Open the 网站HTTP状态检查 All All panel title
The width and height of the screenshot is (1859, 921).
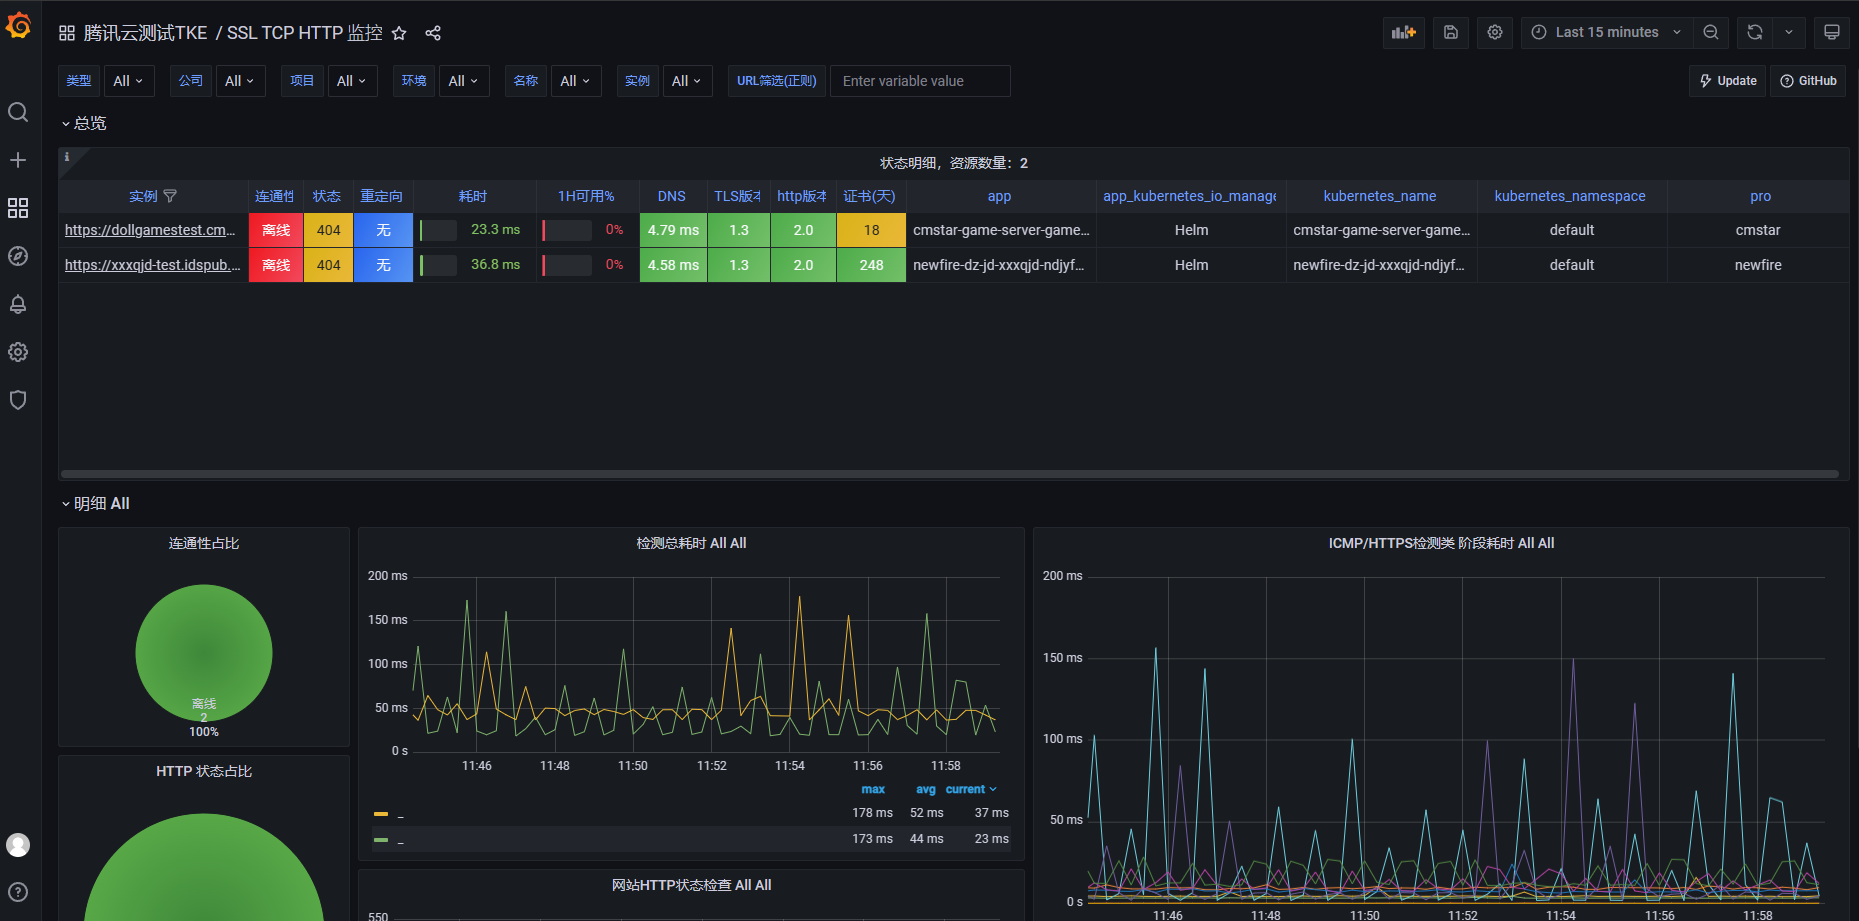(x=691, y=885)
